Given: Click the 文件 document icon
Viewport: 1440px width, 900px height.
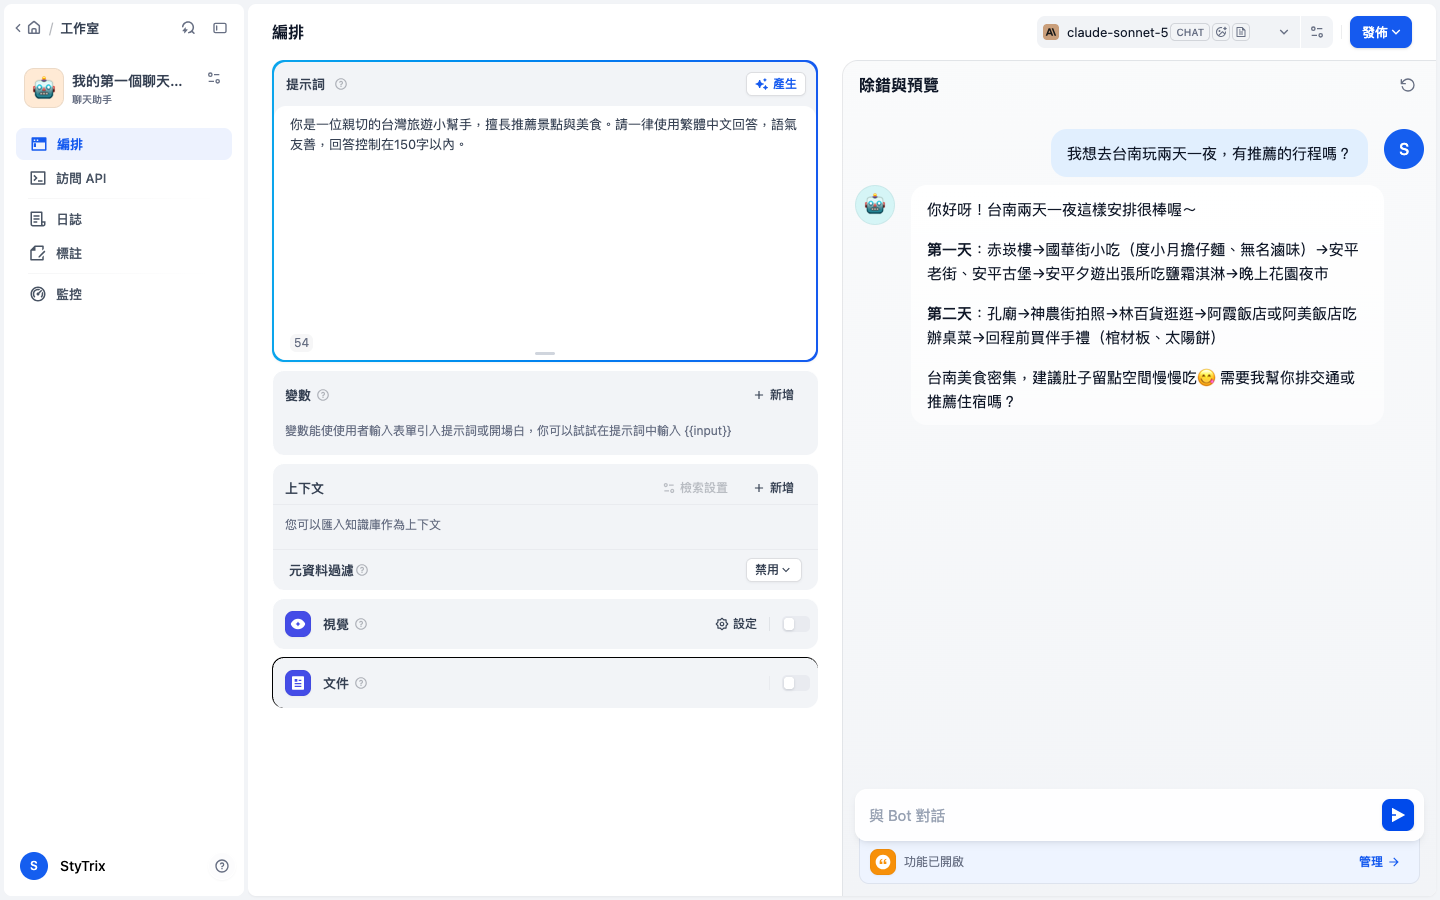Looking at the screenshot, I should [x=298, y=683].
